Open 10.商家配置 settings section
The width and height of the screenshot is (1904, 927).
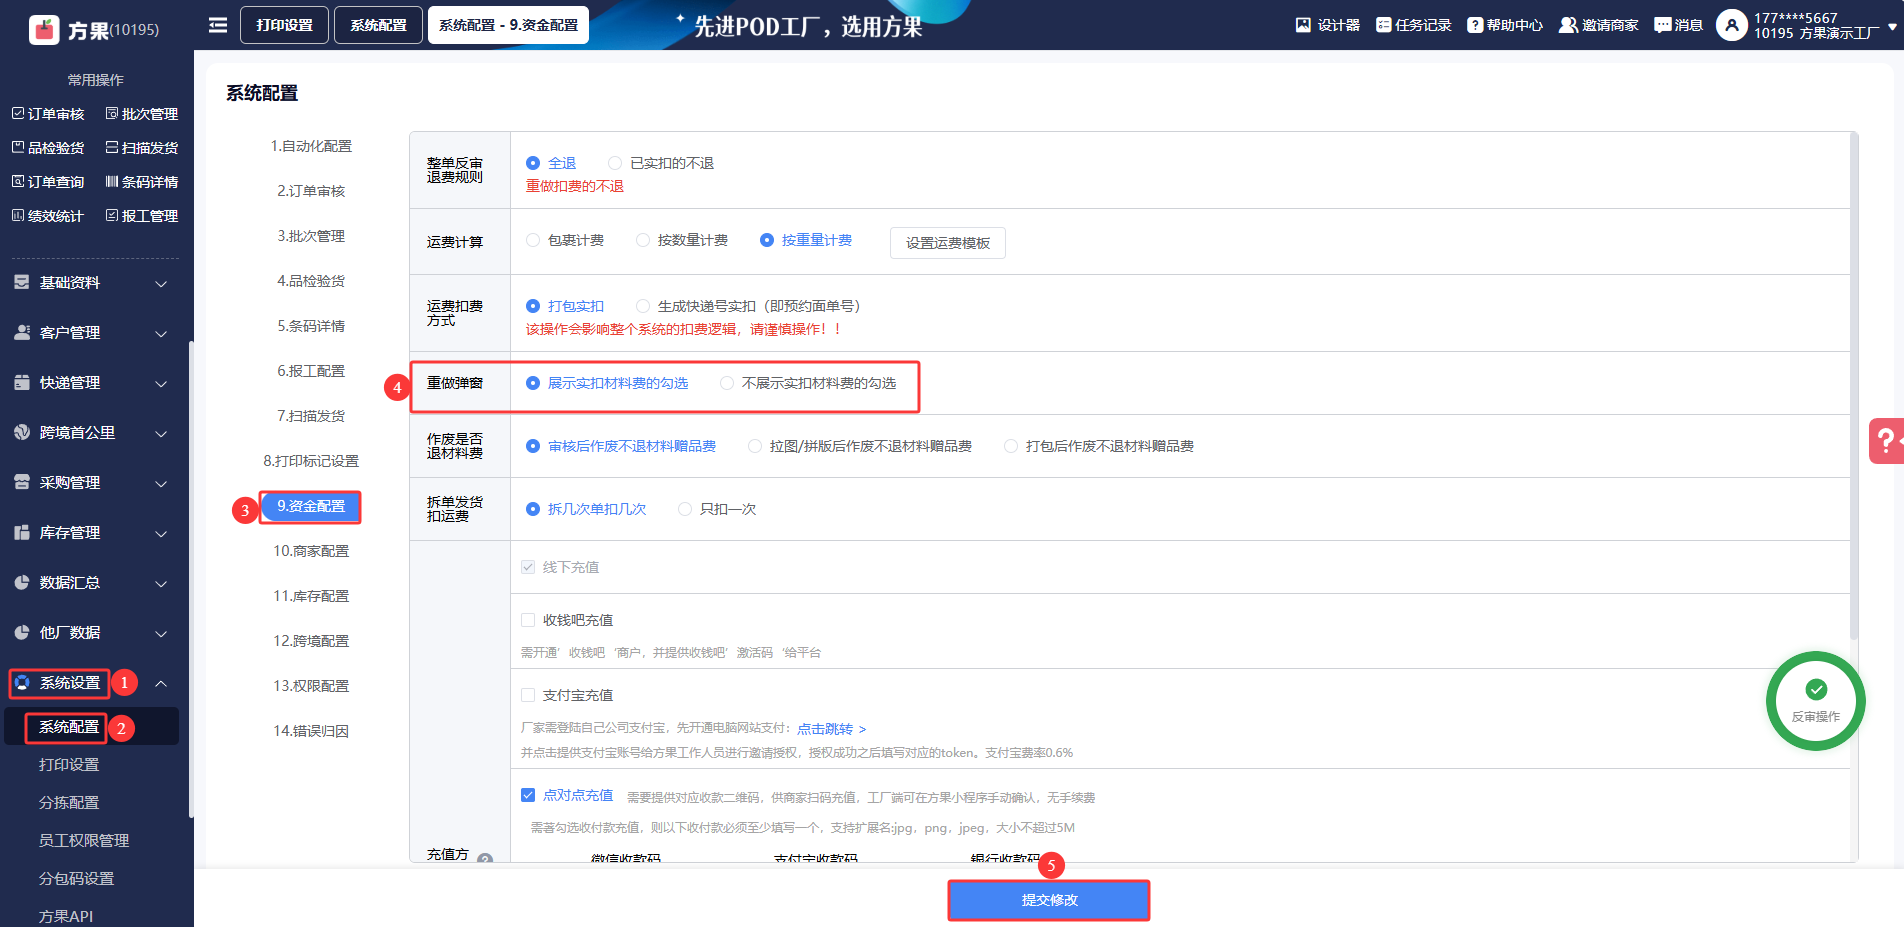point(311,551)
